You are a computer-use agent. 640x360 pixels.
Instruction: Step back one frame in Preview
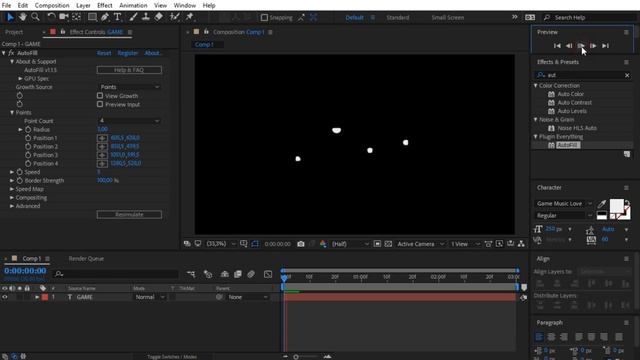569,46
